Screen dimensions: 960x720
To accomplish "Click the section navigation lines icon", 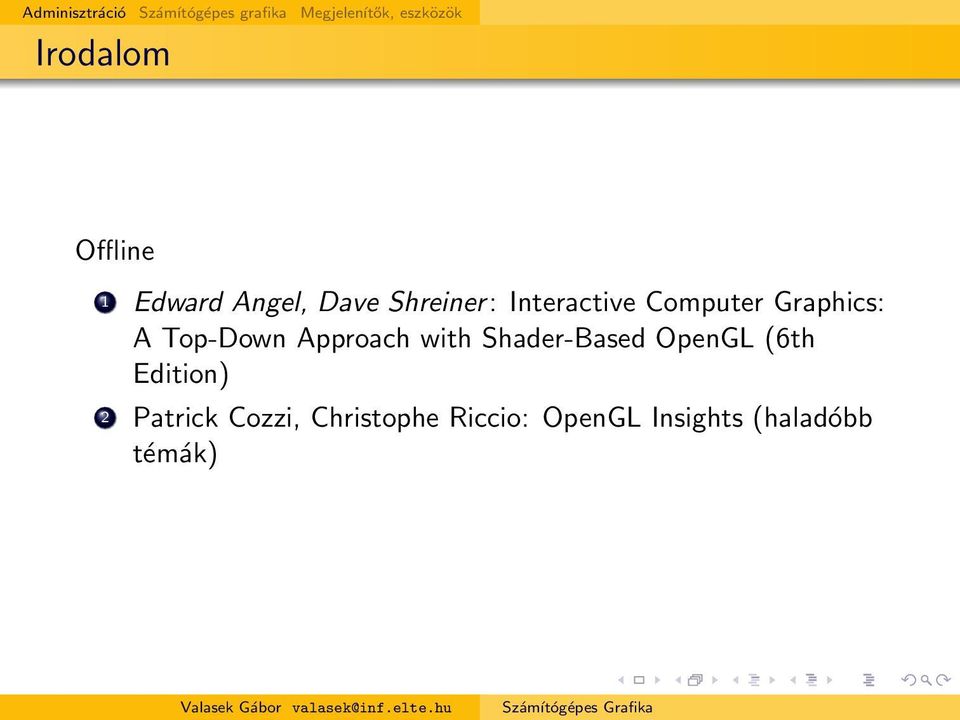I will pyautogui.click(x=812, y=680).
